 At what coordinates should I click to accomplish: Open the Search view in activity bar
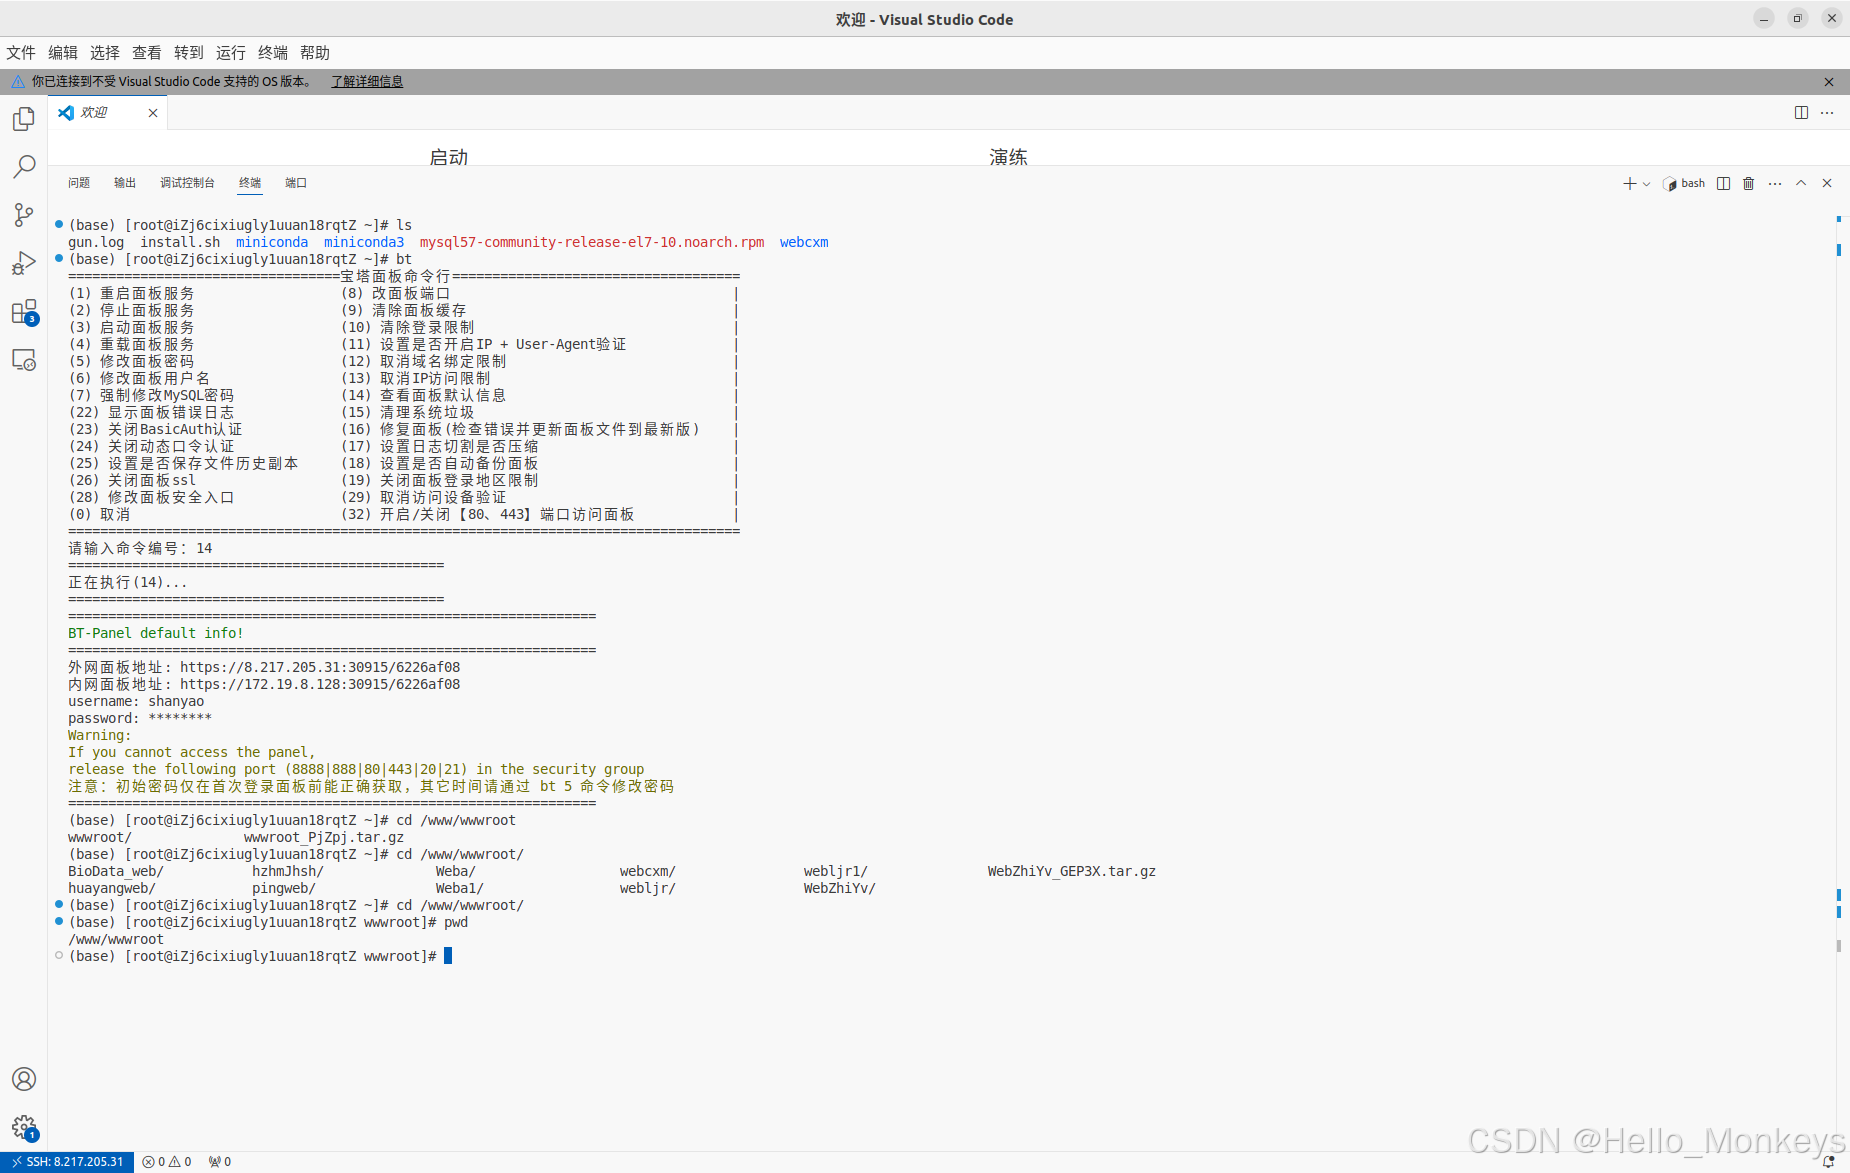pos(24,167)
